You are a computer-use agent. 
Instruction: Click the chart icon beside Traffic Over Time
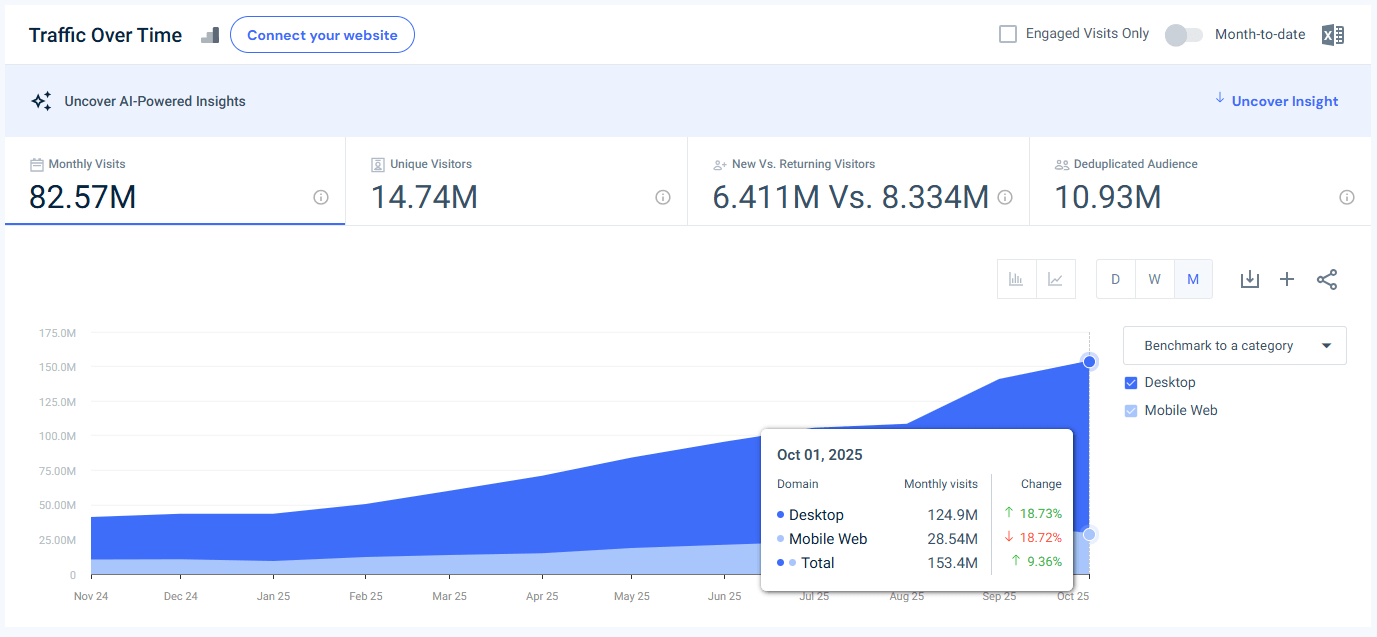(x=209, y=34)
